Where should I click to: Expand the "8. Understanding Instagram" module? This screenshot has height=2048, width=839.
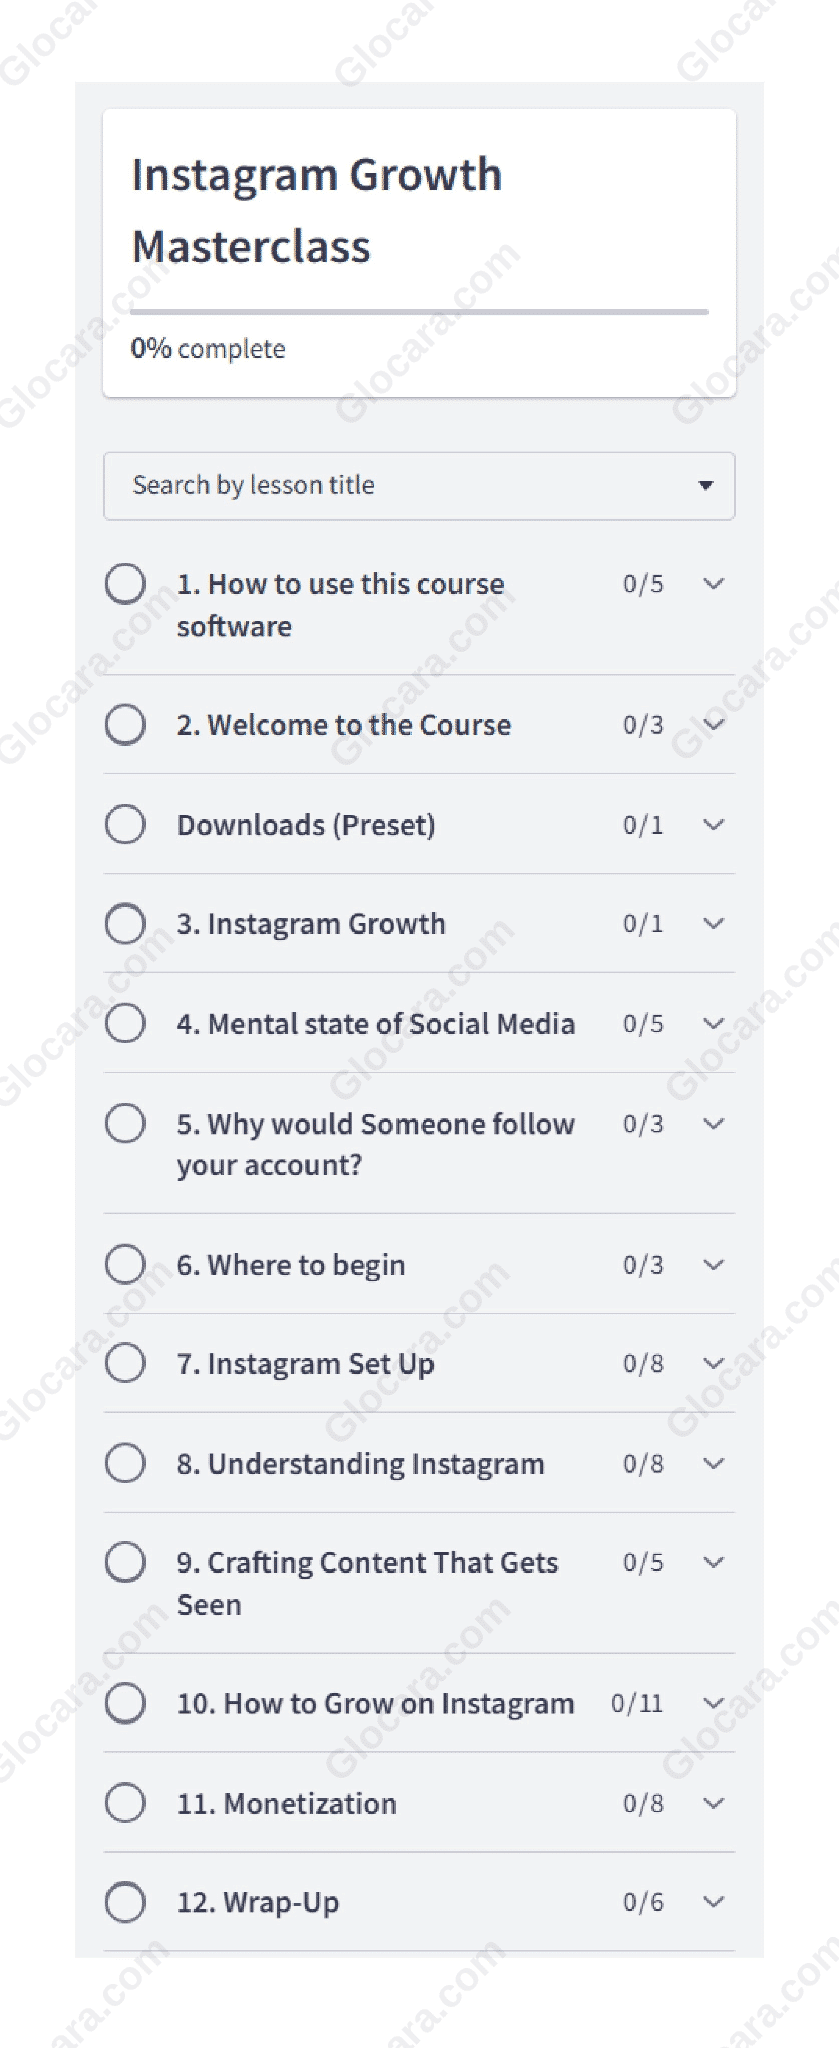pyautogui.click(x=713, y=1462)
